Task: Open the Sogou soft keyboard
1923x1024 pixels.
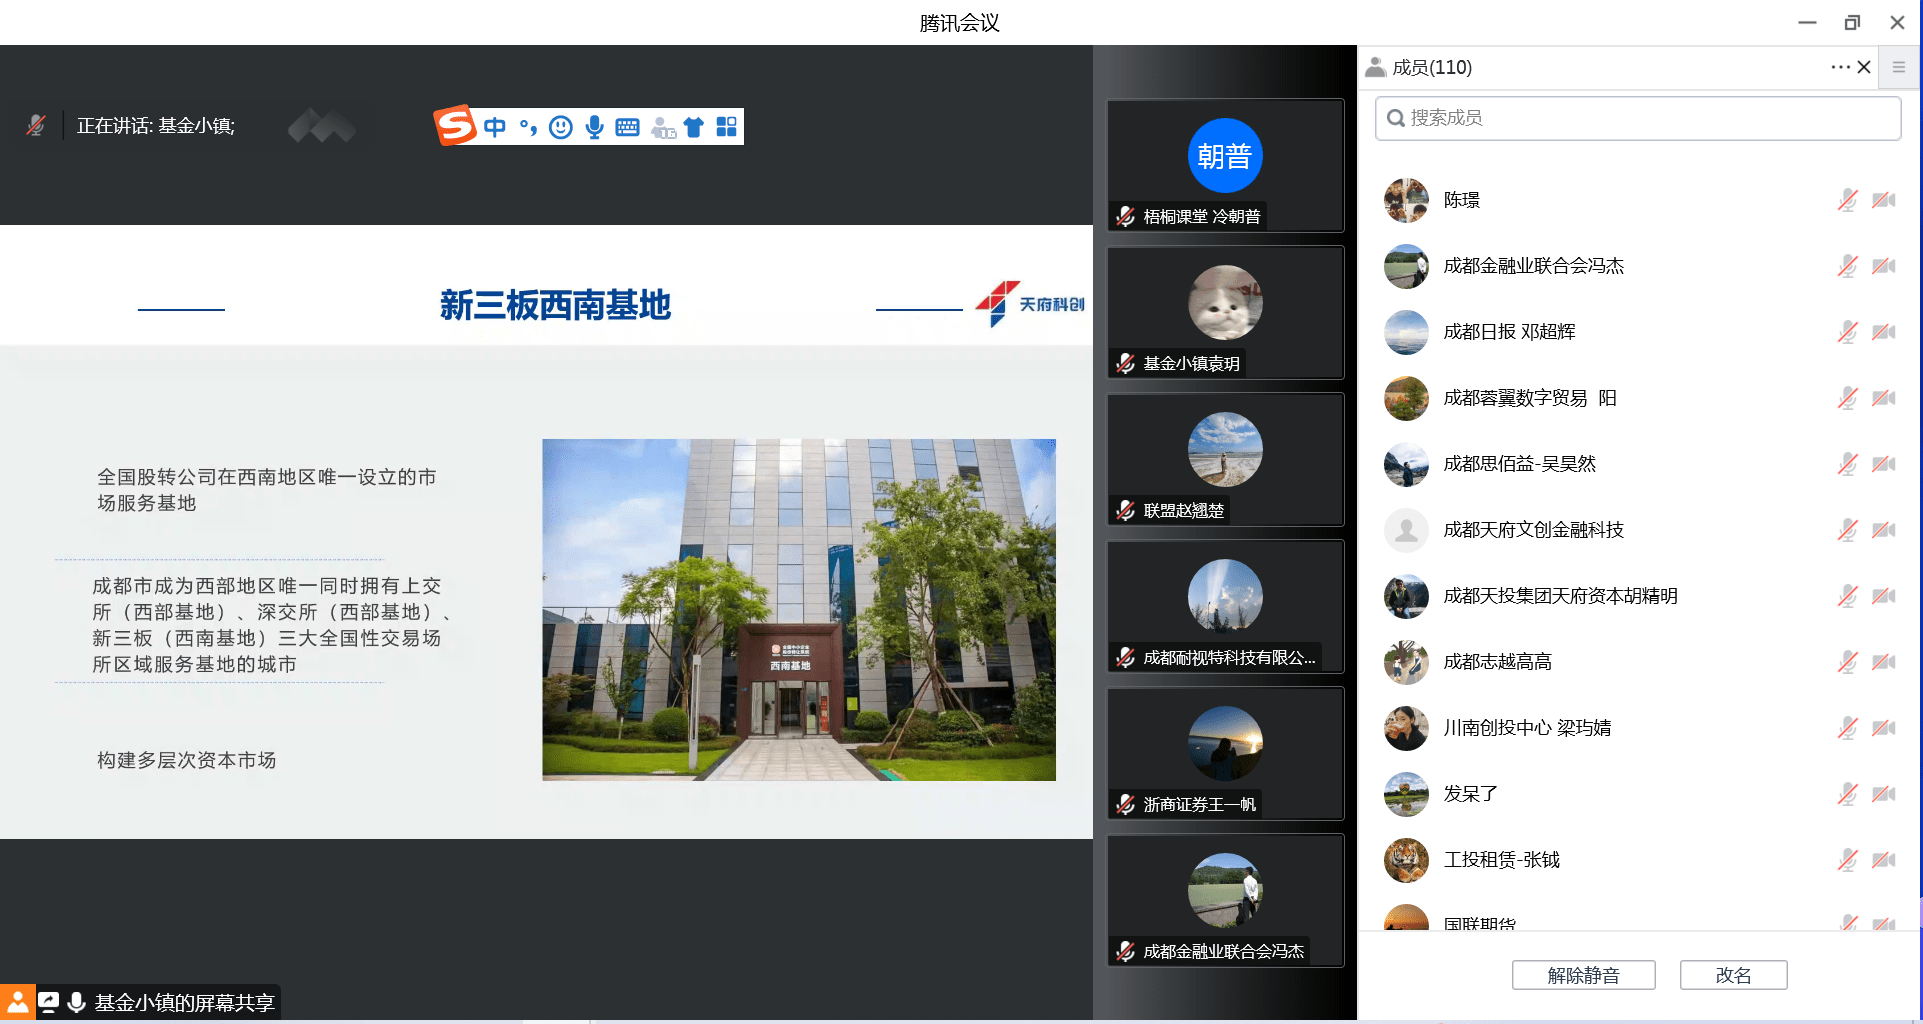Action: pos(627,127)
